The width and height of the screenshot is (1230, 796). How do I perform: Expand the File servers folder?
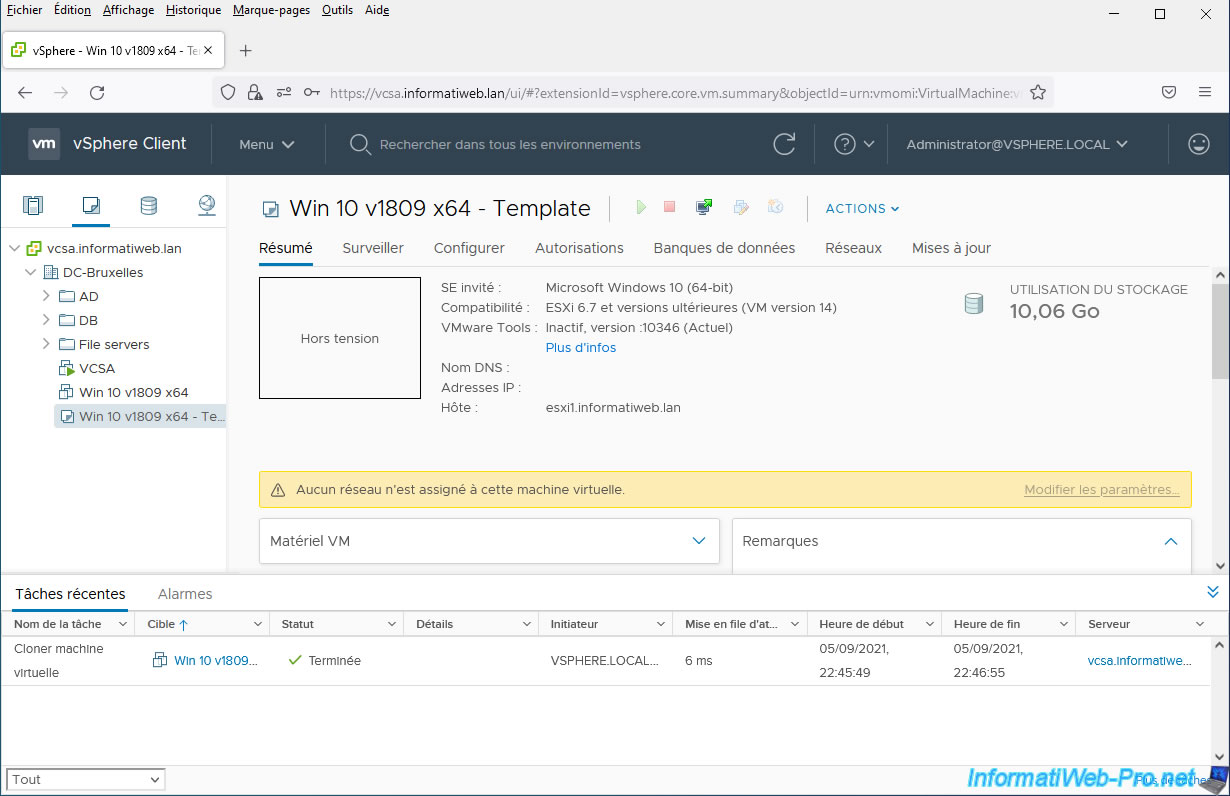tap(46, 344)
